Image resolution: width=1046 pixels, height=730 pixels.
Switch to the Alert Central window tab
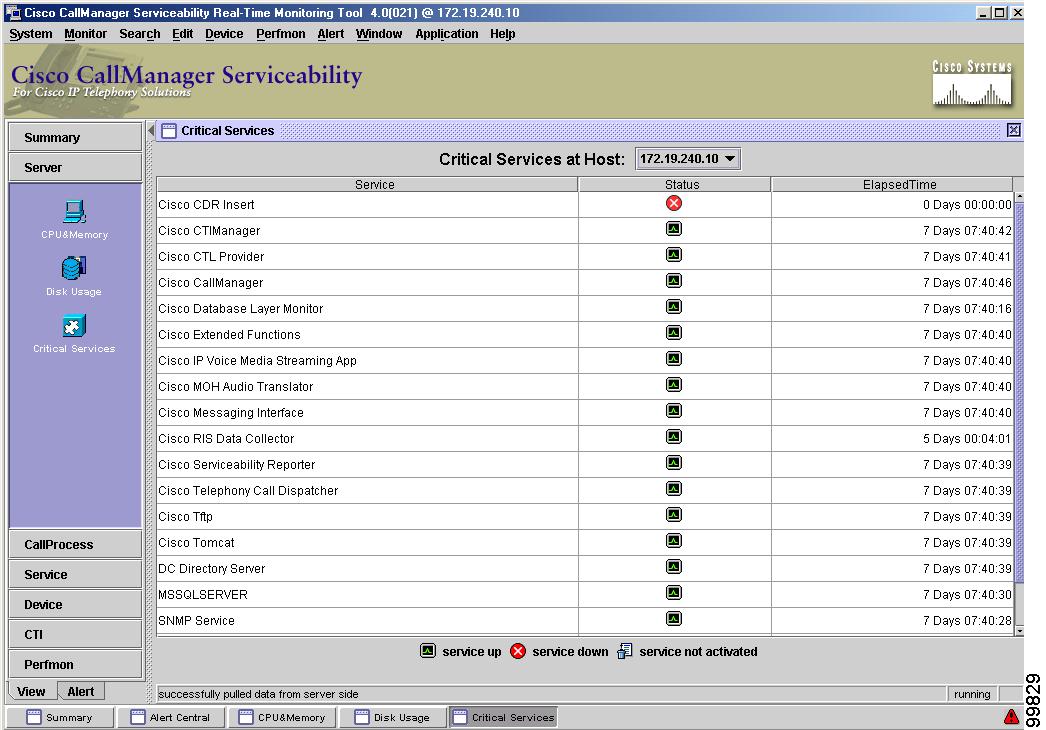coord(171,717)
